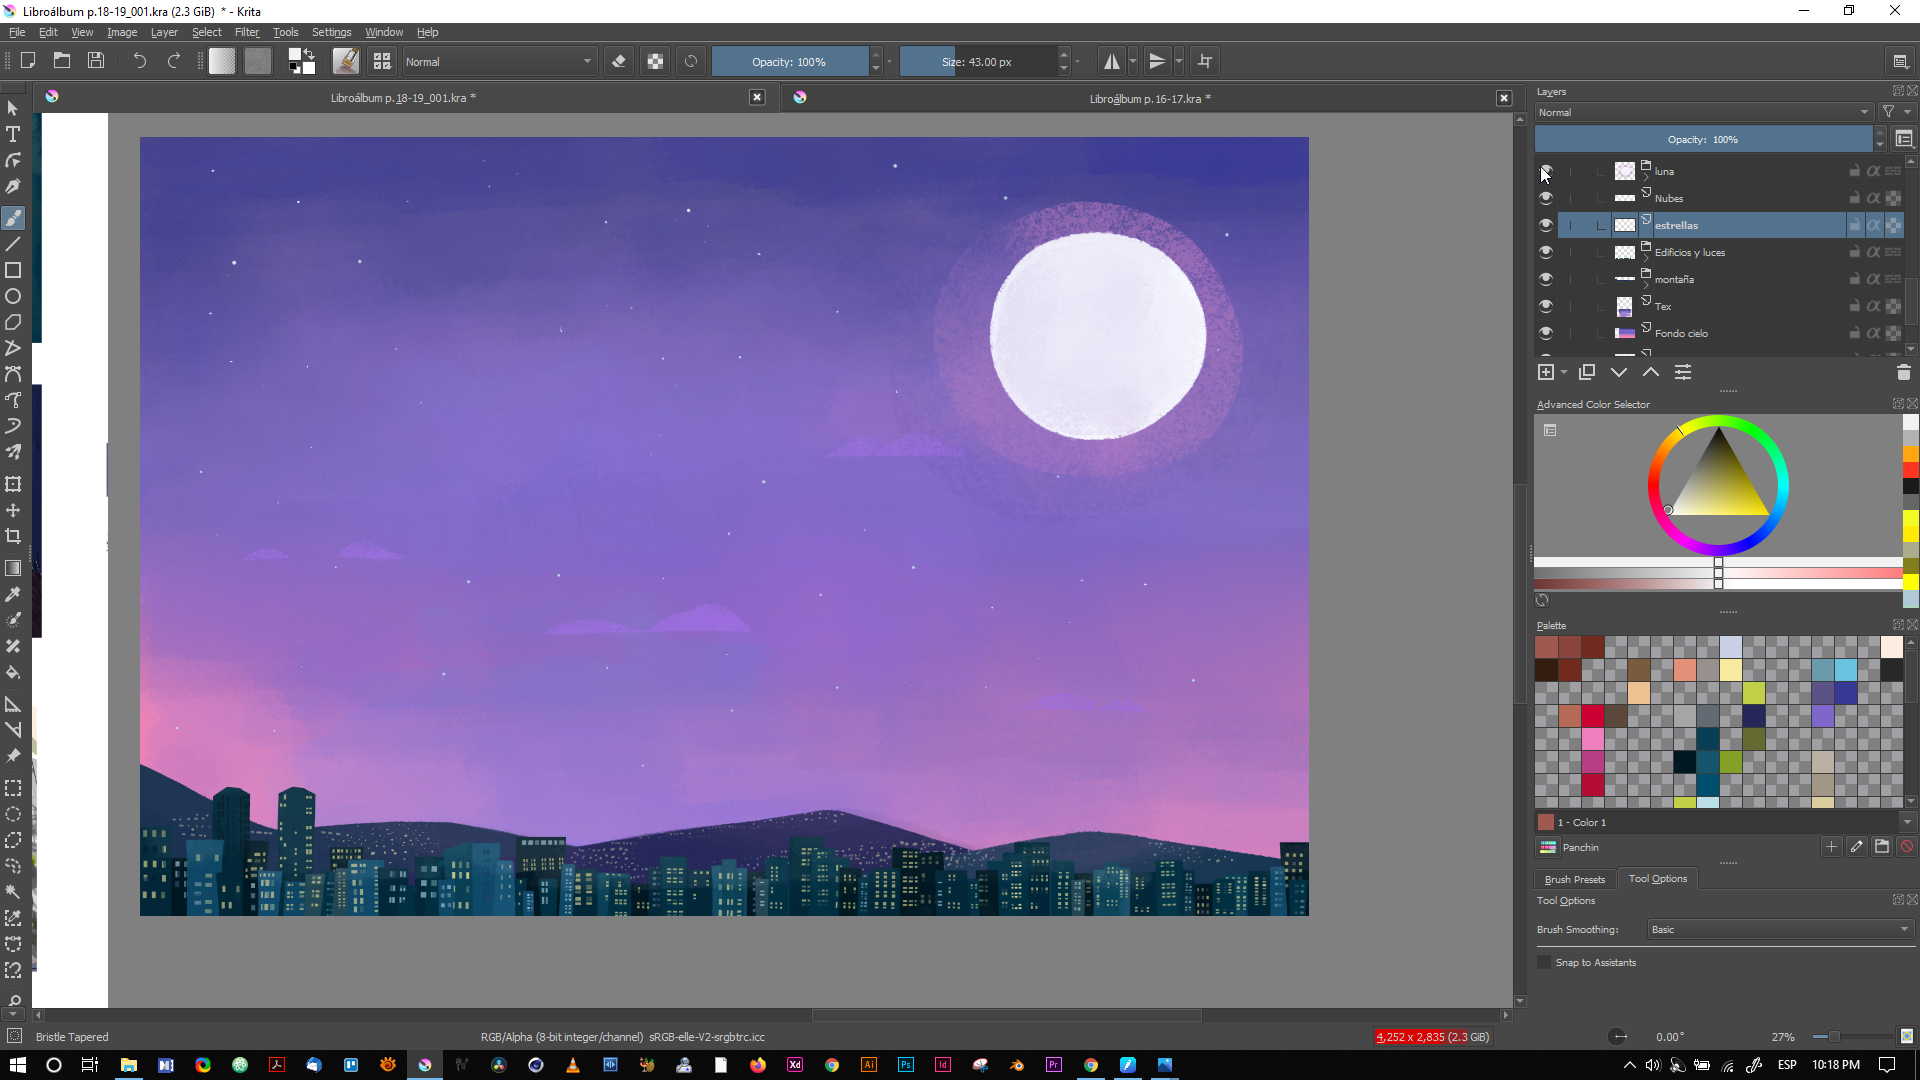Select the Elliptical Selection tool
This screenshot has width=1920, height=1080.
[13, 814]
